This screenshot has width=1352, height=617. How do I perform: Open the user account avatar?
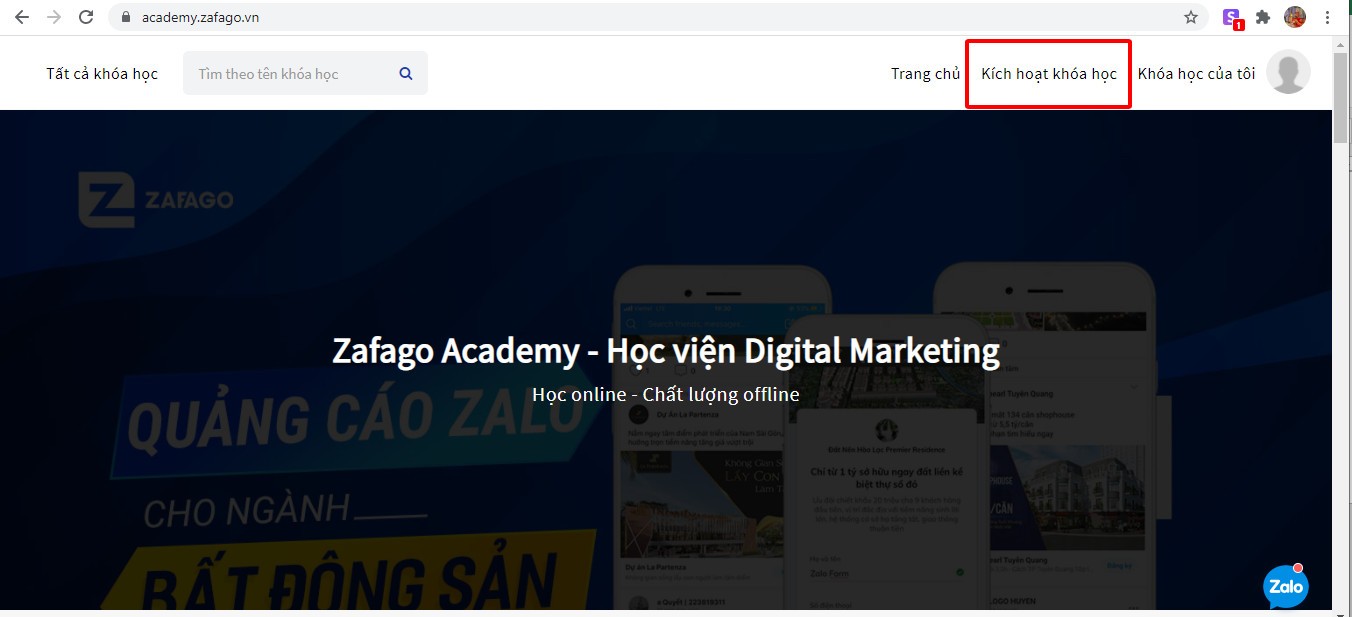1288,73
